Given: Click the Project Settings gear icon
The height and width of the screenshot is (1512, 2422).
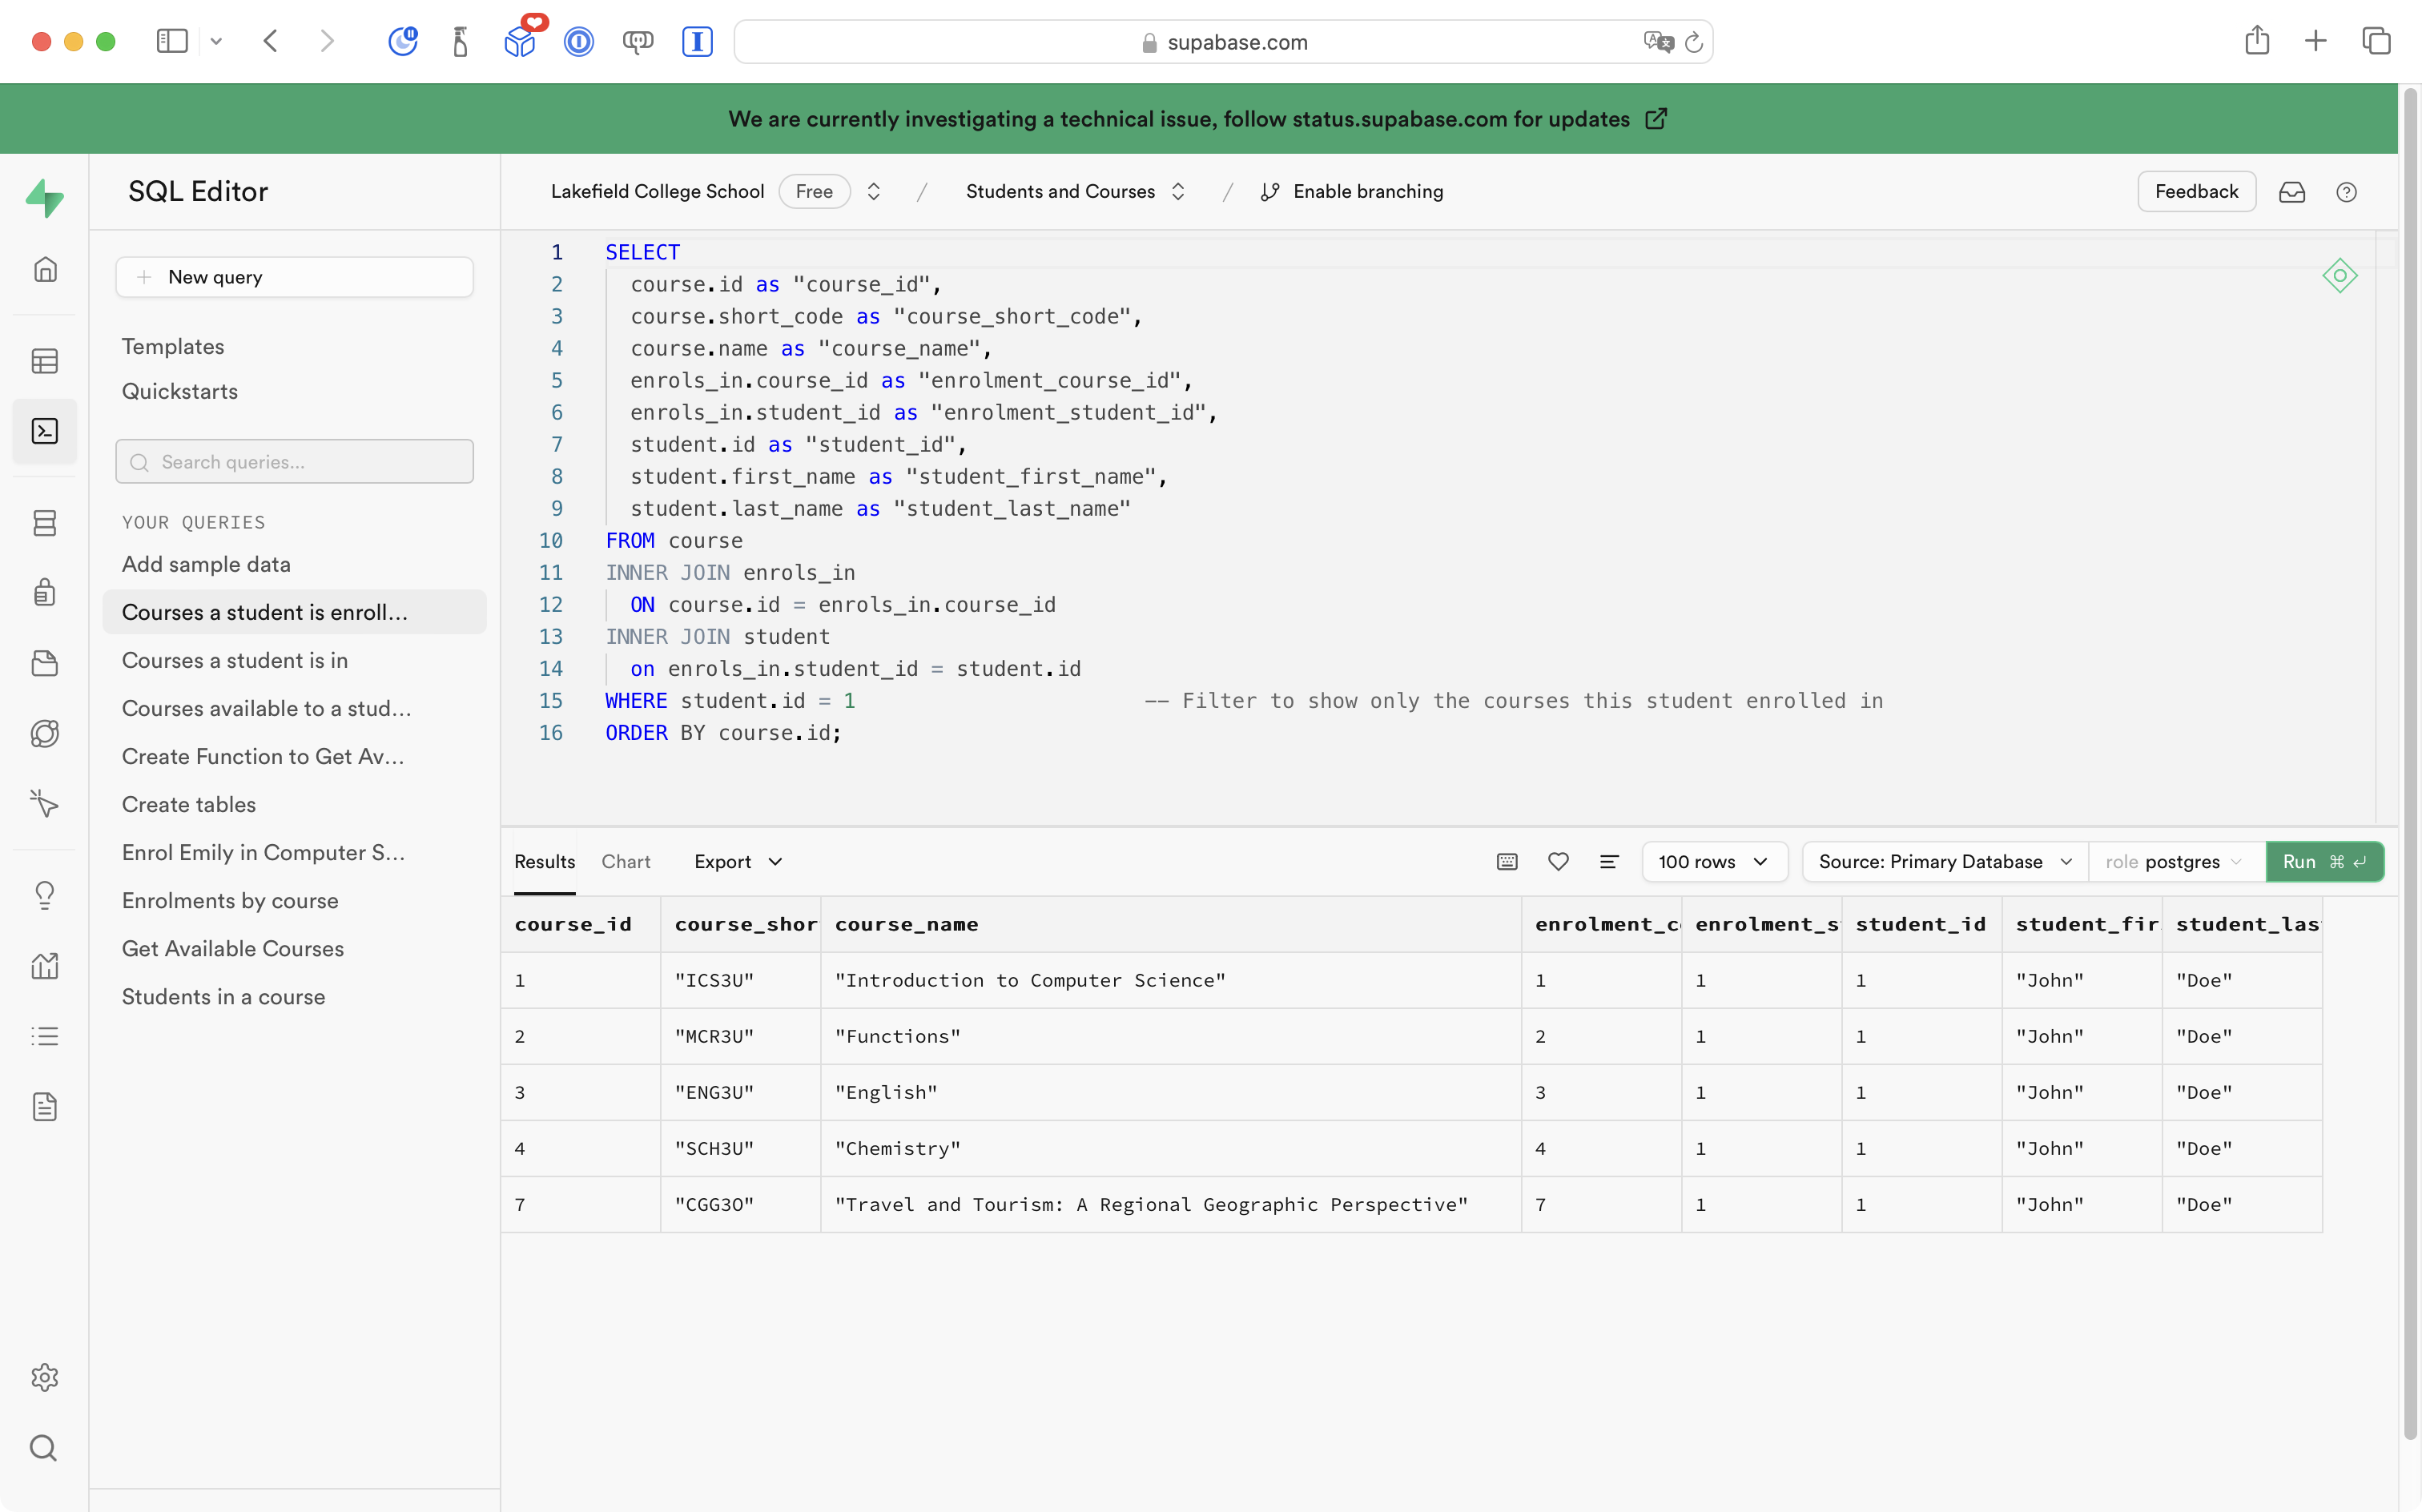Looking at the screenshot, I should point(45,1378).
